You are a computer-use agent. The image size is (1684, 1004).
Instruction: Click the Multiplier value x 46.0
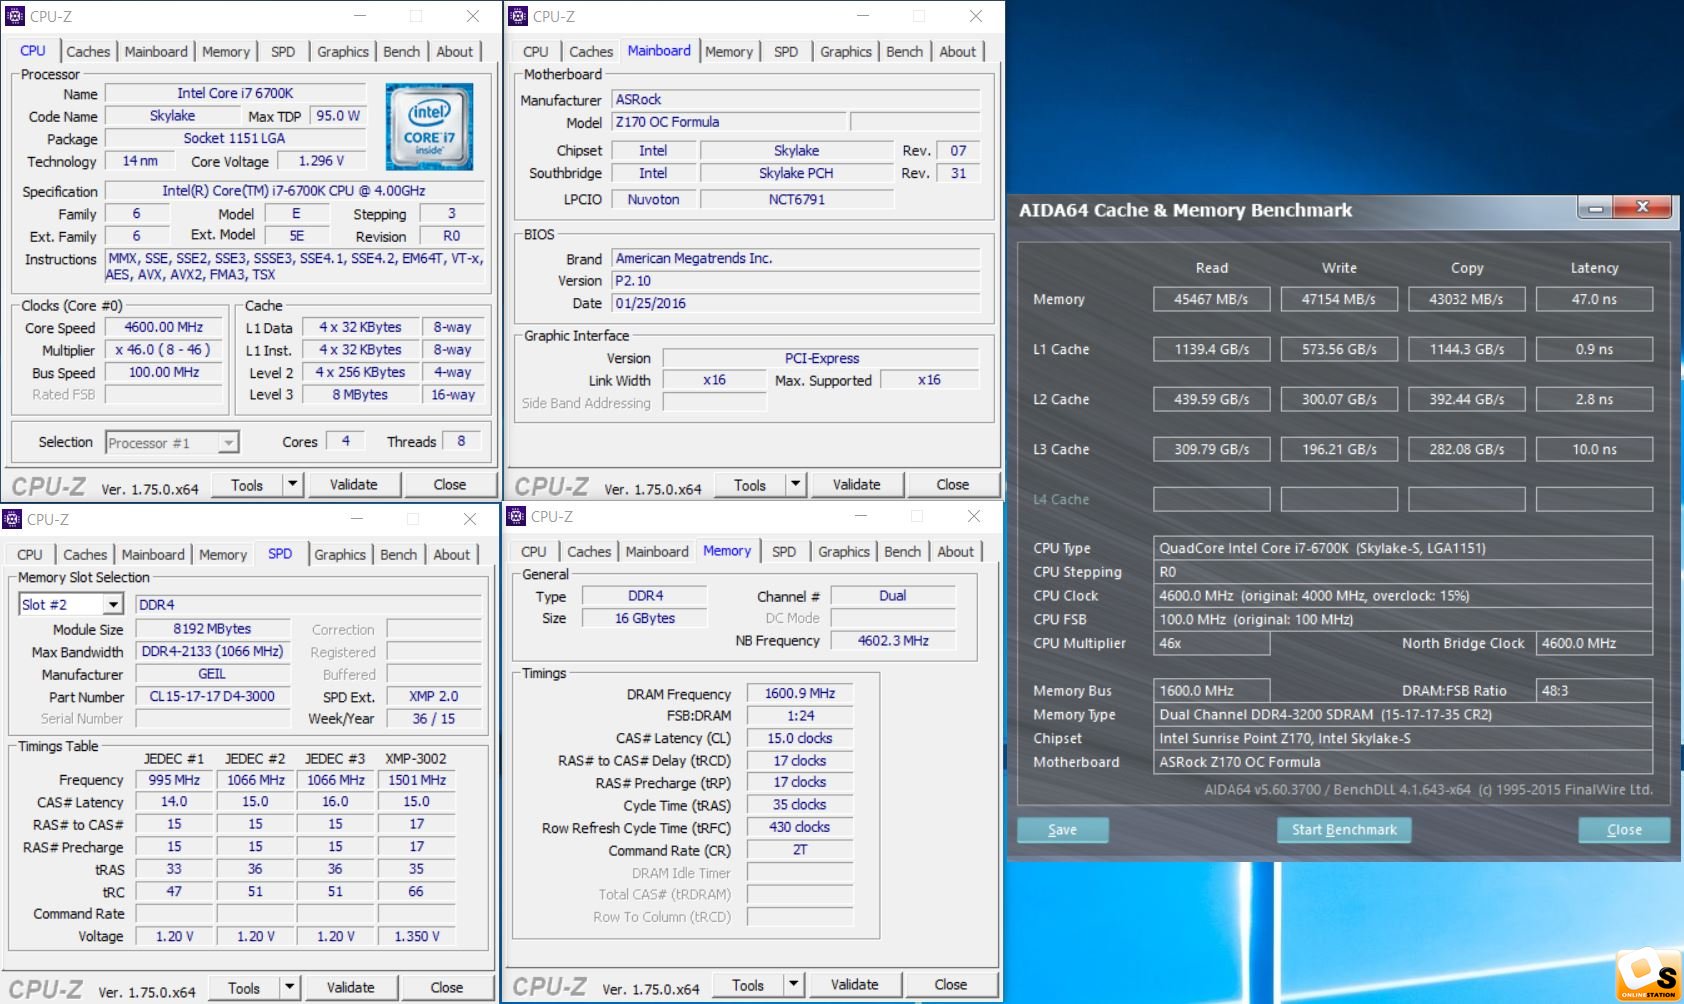click(x=164, y=350)
